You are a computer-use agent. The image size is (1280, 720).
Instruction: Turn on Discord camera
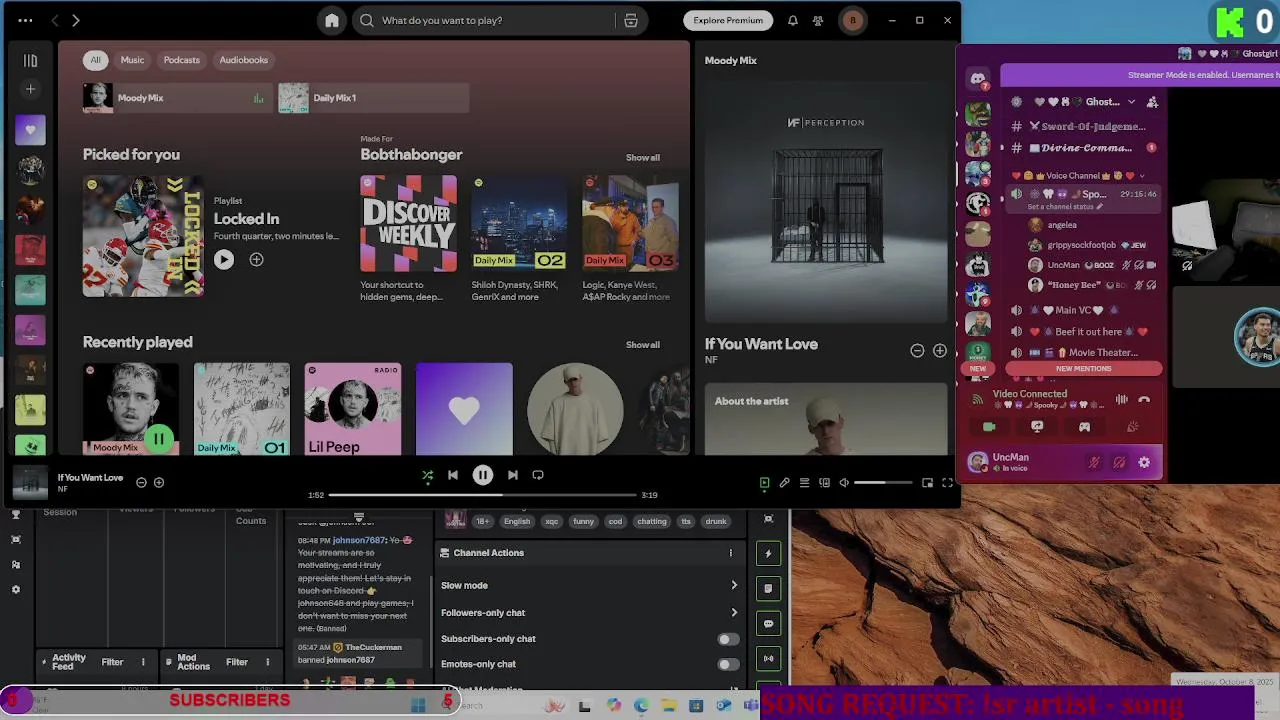coord(989,427)
